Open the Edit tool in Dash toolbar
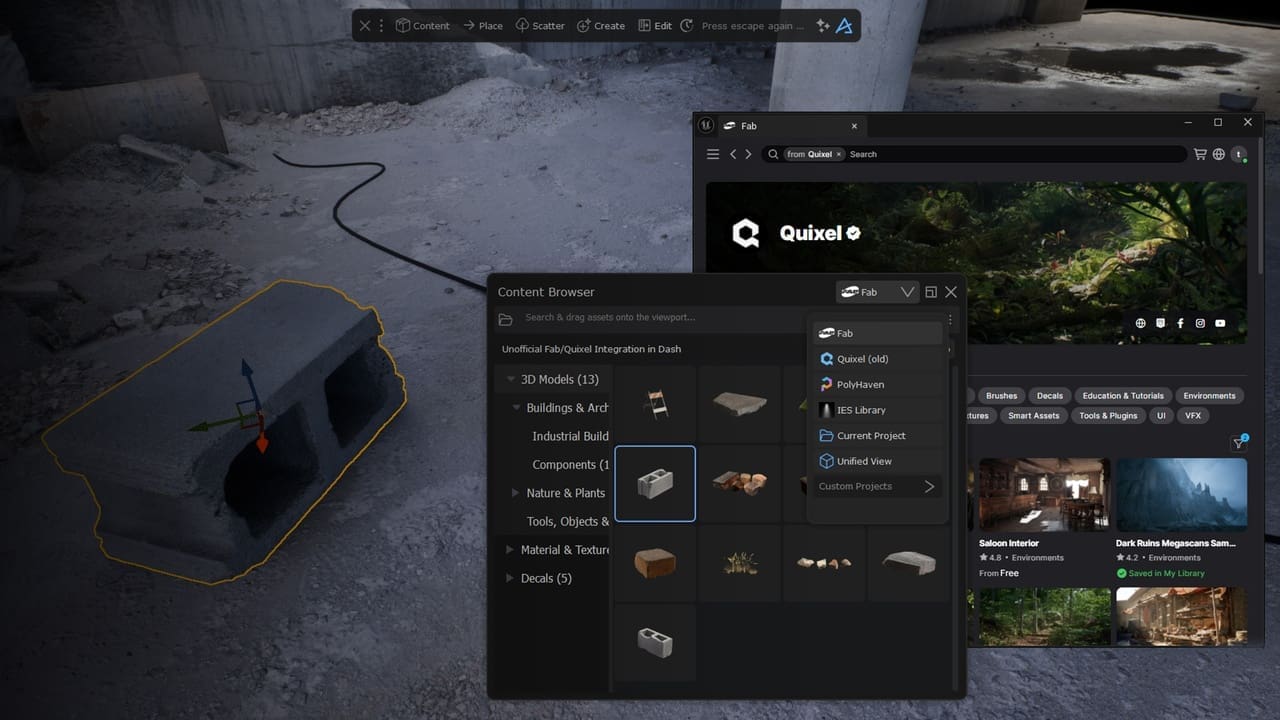Screen dimensions: 1280x720 pos(655,26)
